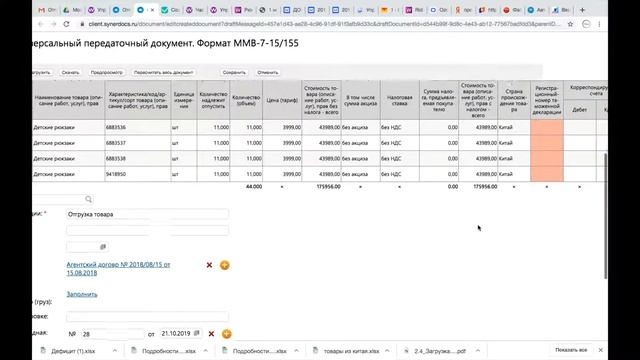Expand options for товары из китая.xlsx download

(x=387, y=351)
